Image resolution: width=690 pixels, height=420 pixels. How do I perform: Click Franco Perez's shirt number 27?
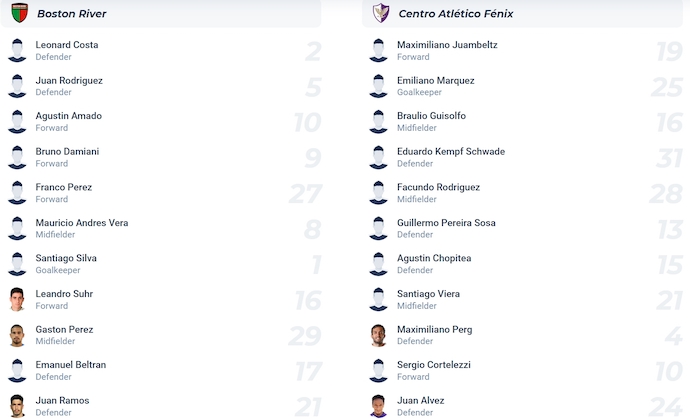pos(306,194)
